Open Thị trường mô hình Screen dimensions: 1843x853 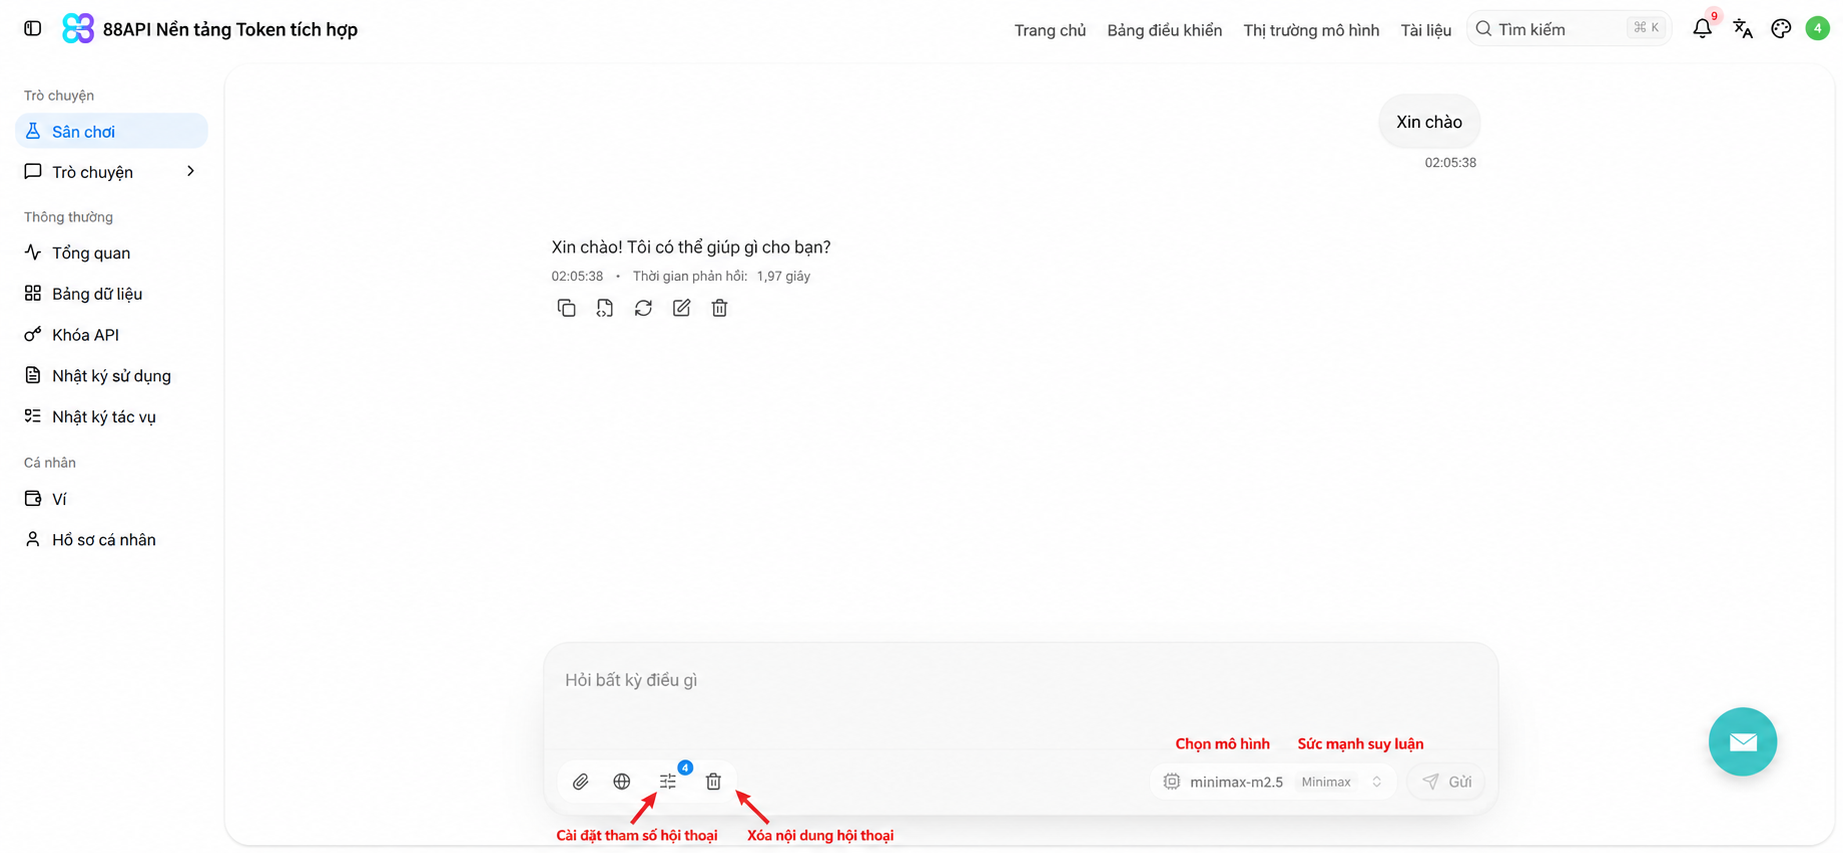[1311, 30]
